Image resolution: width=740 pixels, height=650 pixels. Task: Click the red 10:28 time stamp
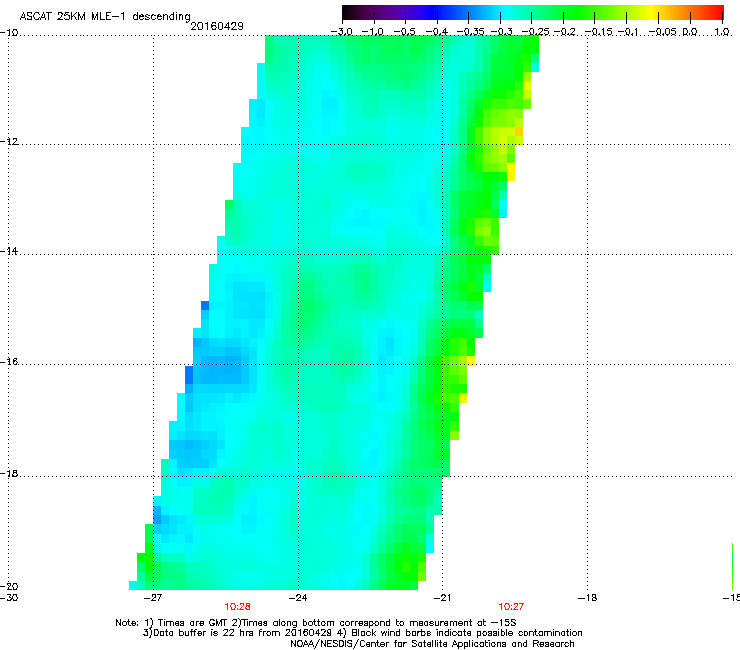point(237,607)
